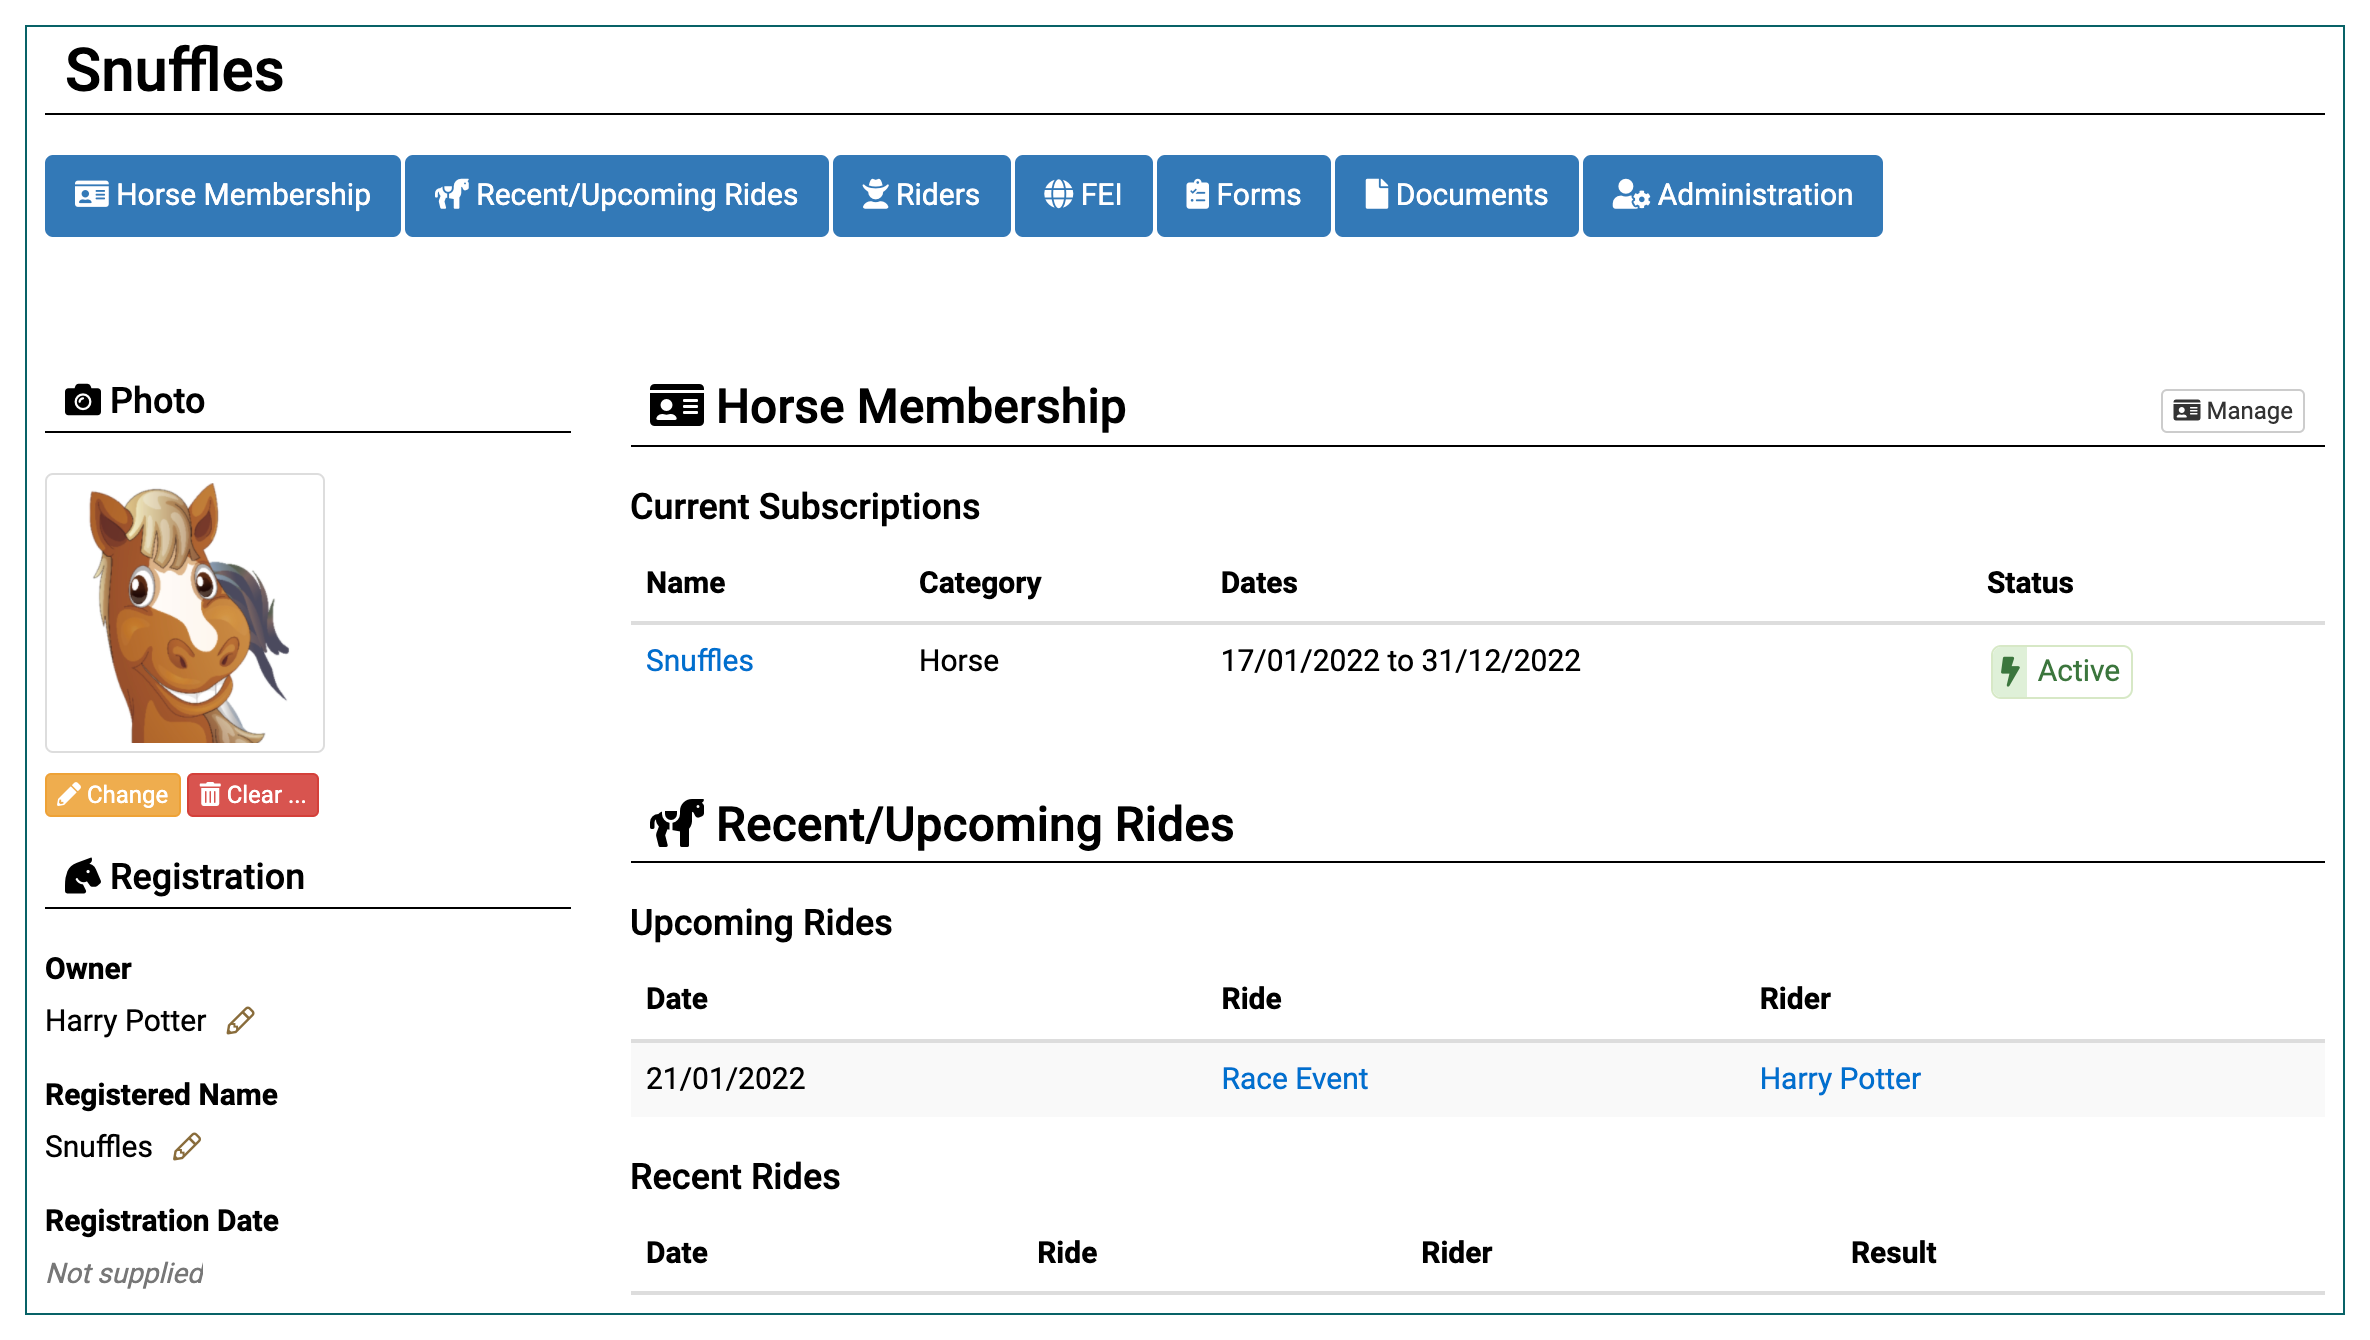The width and height of the screenshot is (2370, 1340).
Task: Open the Forms tab
Action: click(1242, 195)
